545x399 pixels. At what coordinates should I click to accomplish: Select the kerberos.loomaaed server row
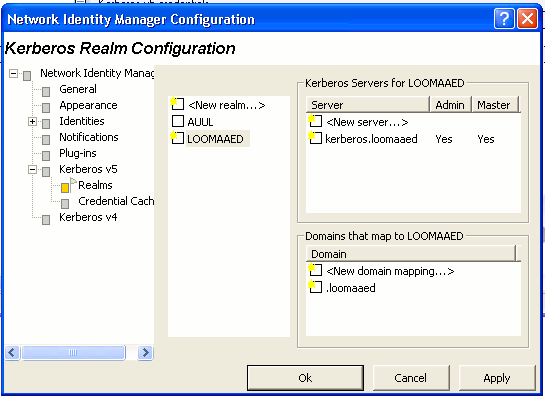pos(413,139)
